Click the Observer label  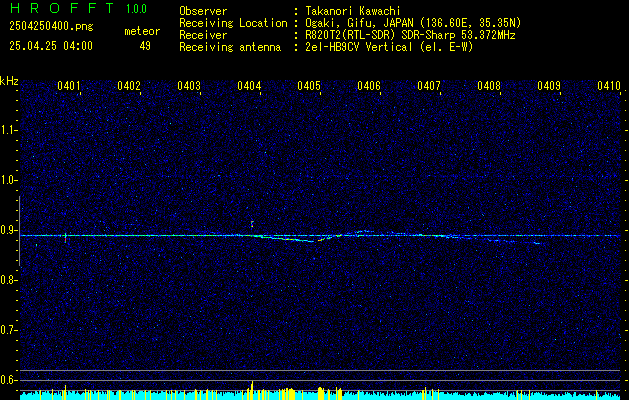203,11
